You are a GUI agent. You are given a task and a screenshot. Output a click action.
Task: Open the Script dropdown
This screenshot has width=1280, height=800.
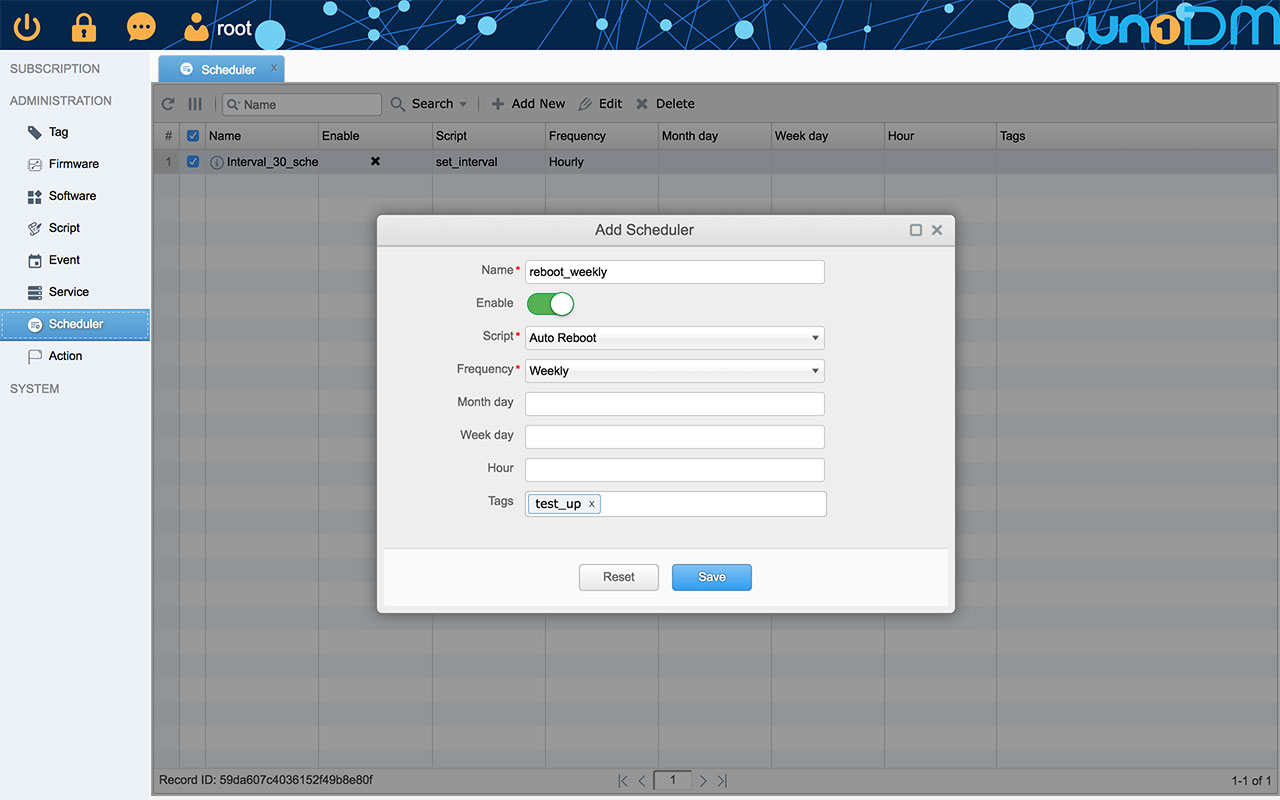(x=674, y=338)
